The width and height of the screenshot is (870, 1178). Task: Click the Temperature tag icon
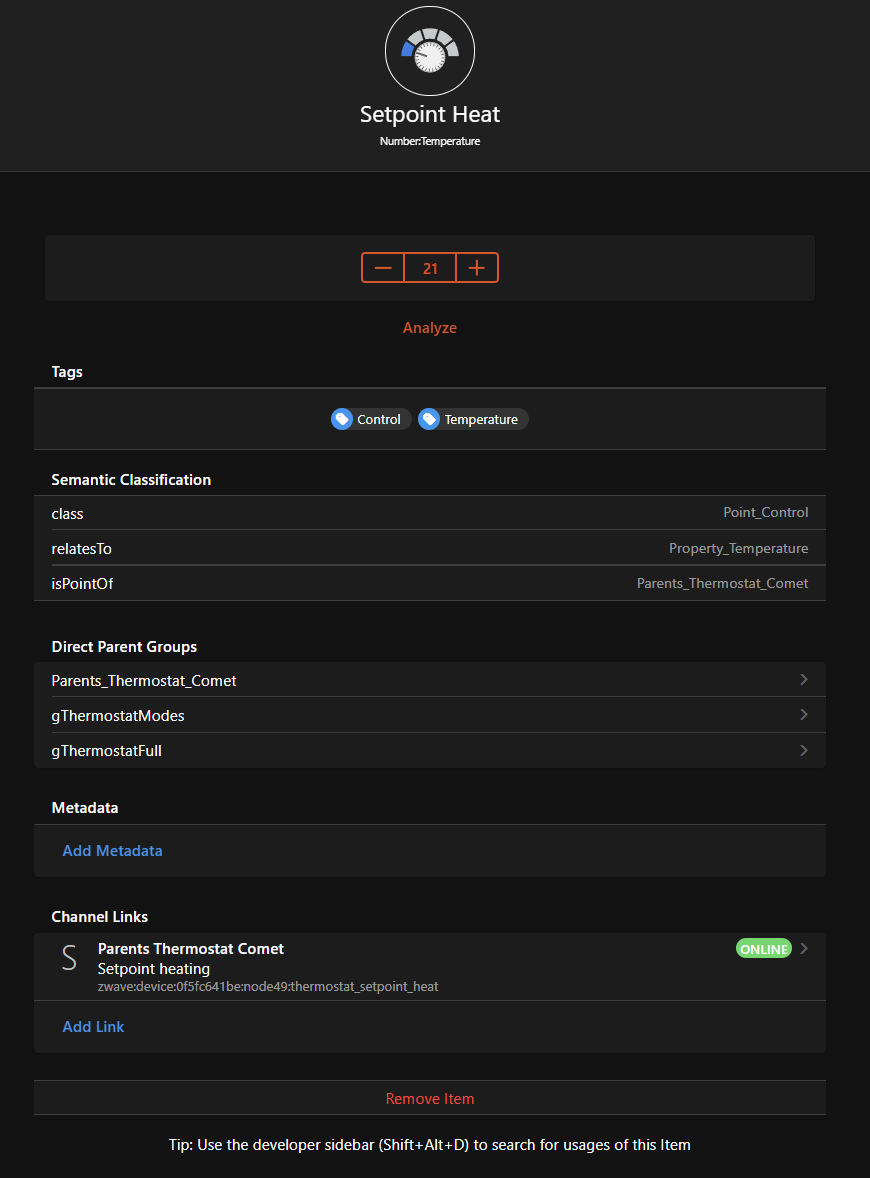429,420
